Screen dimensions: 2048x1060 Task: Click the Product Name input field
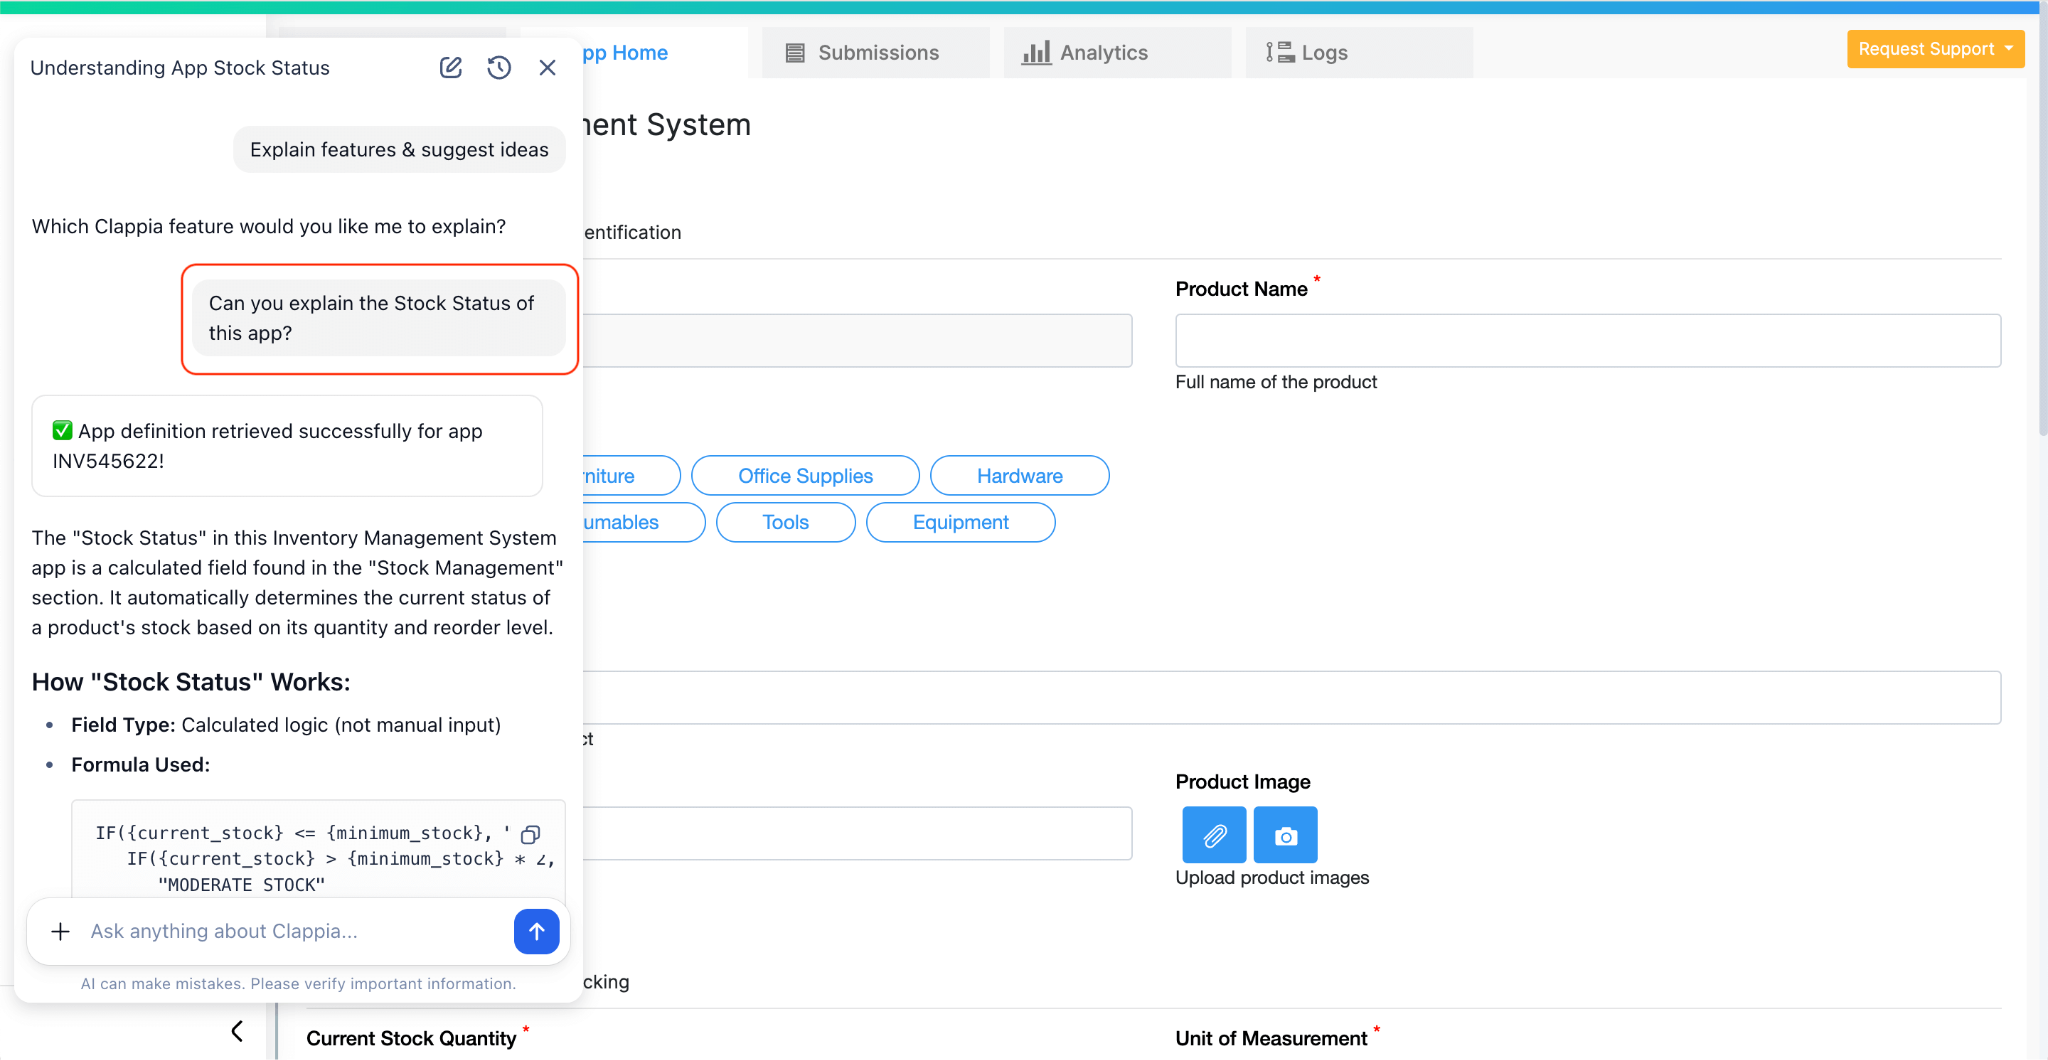click(x=1588, y=340)
